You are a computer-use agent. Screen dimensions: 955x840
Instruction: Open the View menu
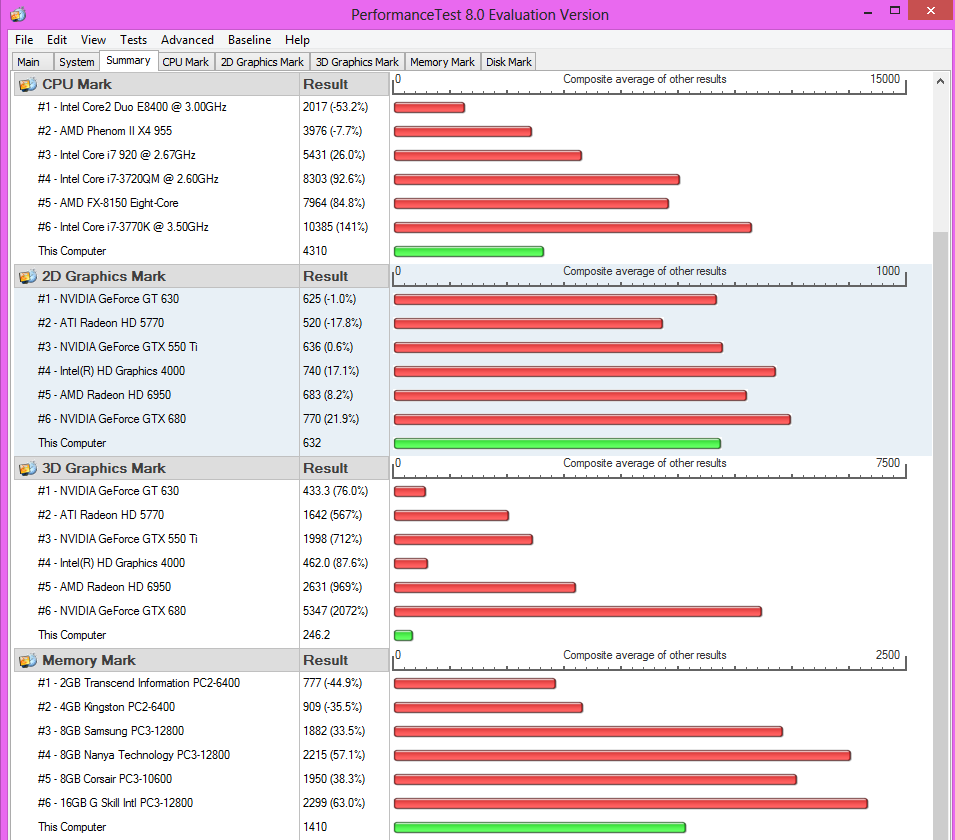coord(93,40)
